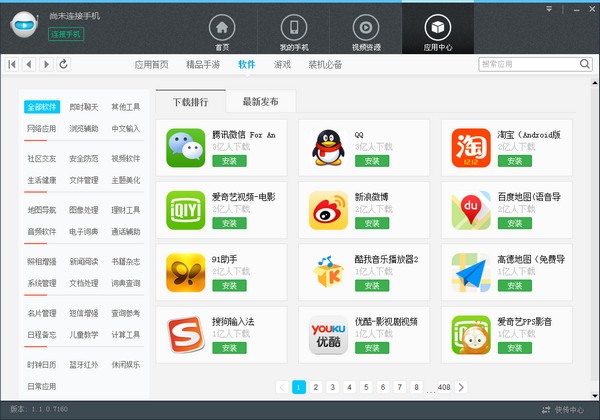Click the Sogou input app icon
The image size is (600, 420).
(186, 335)
